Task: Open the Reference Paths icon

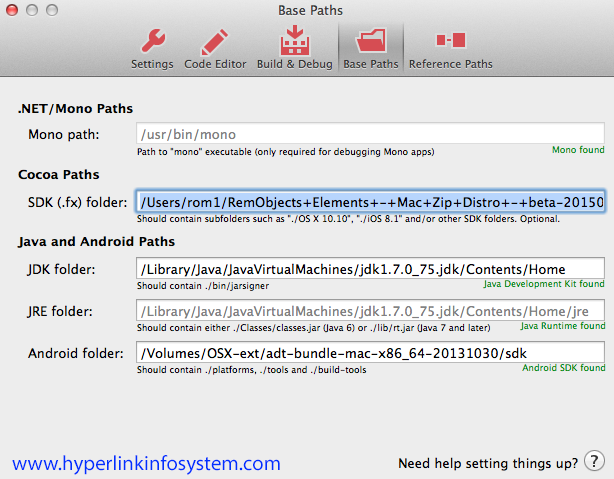Action: coord(451,40)
